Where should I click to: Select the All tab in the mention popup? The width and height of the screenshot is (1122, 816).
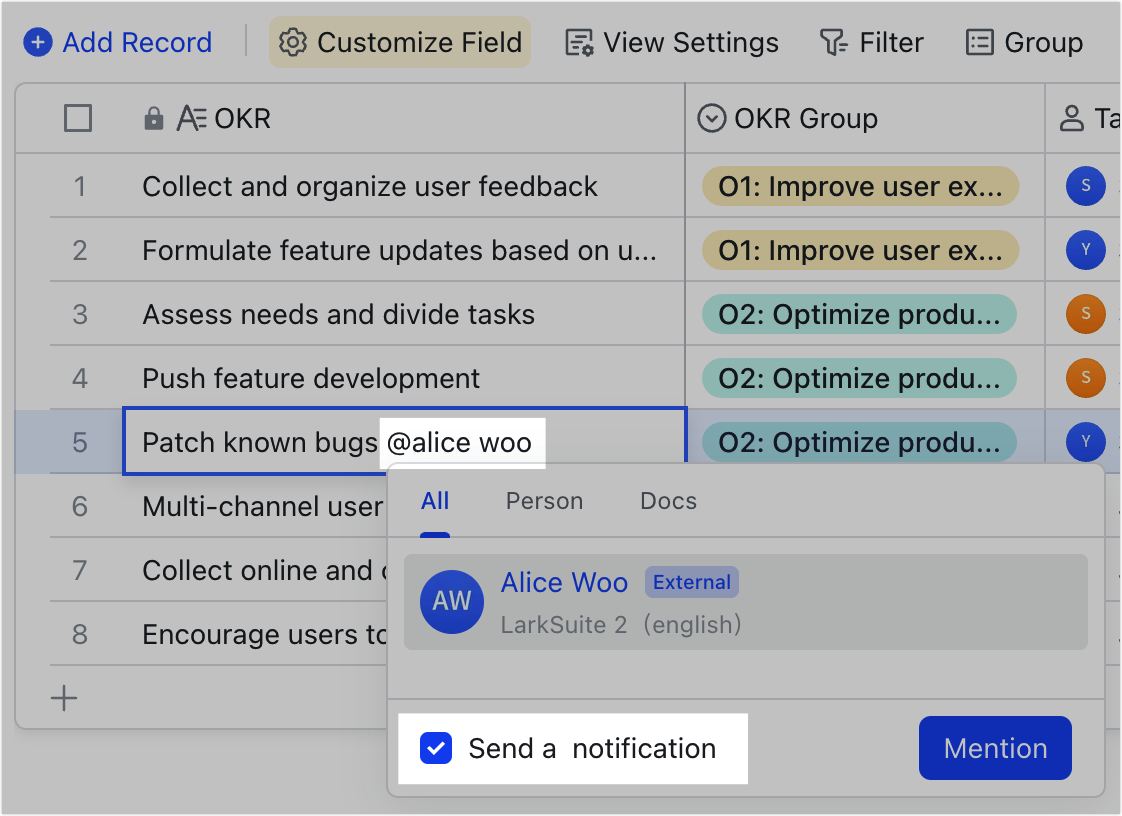pyautogui.click(x=435, y=501)
